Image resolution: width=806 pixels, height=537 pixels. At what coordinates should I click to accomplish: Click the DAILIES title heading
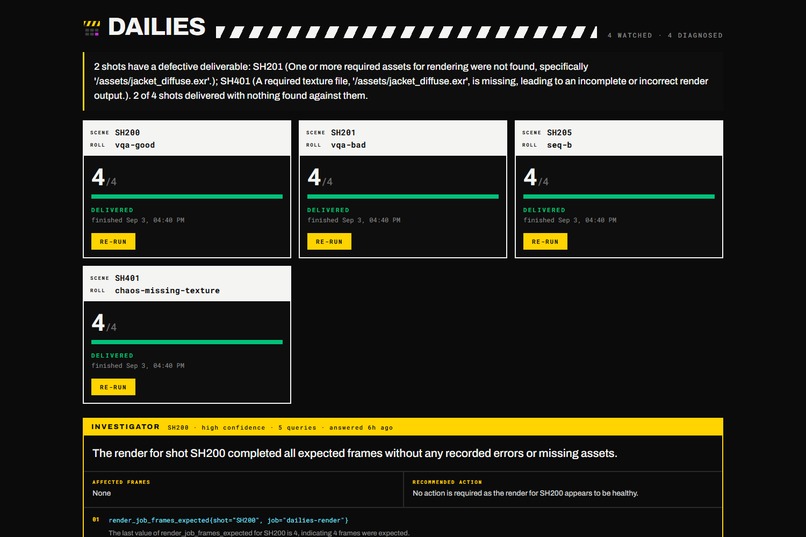[x=156, y=27]
